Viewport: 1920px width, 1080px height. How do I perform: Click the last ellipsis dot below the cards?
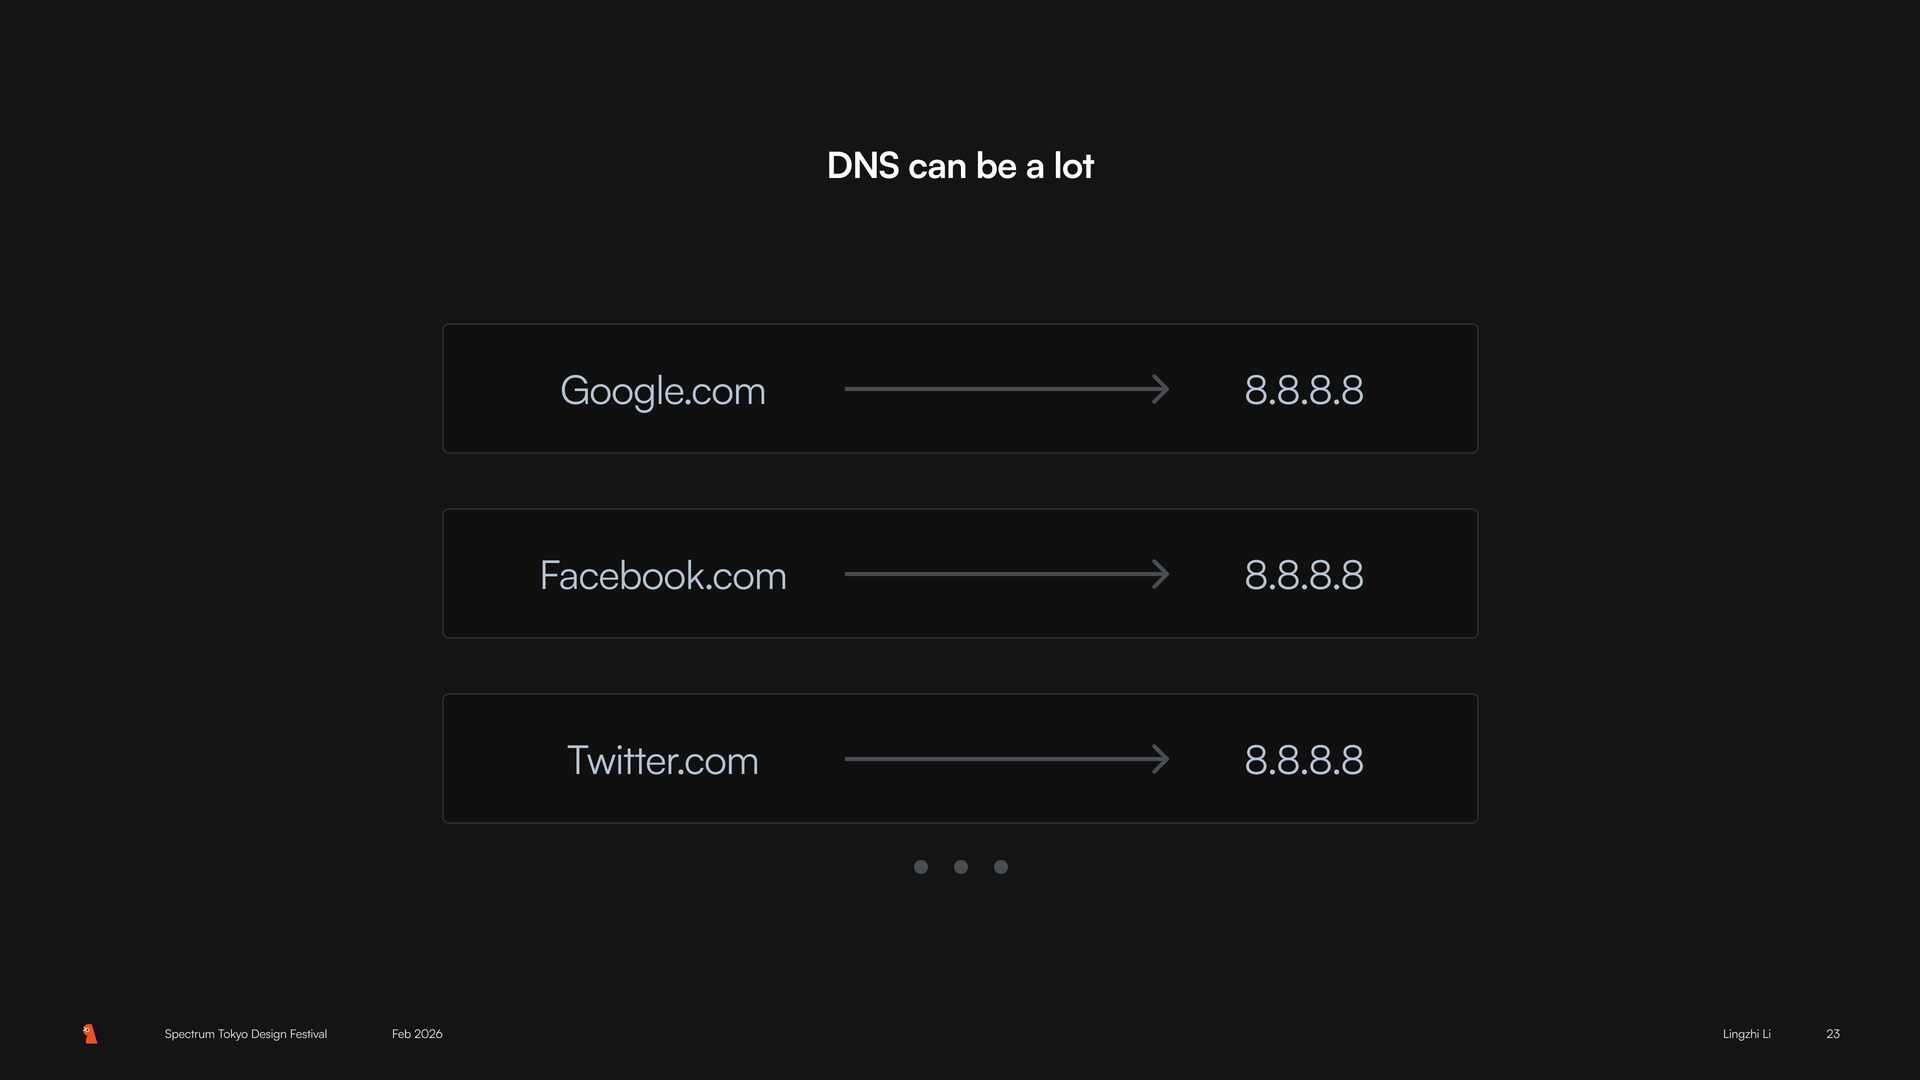point(1001,867)
